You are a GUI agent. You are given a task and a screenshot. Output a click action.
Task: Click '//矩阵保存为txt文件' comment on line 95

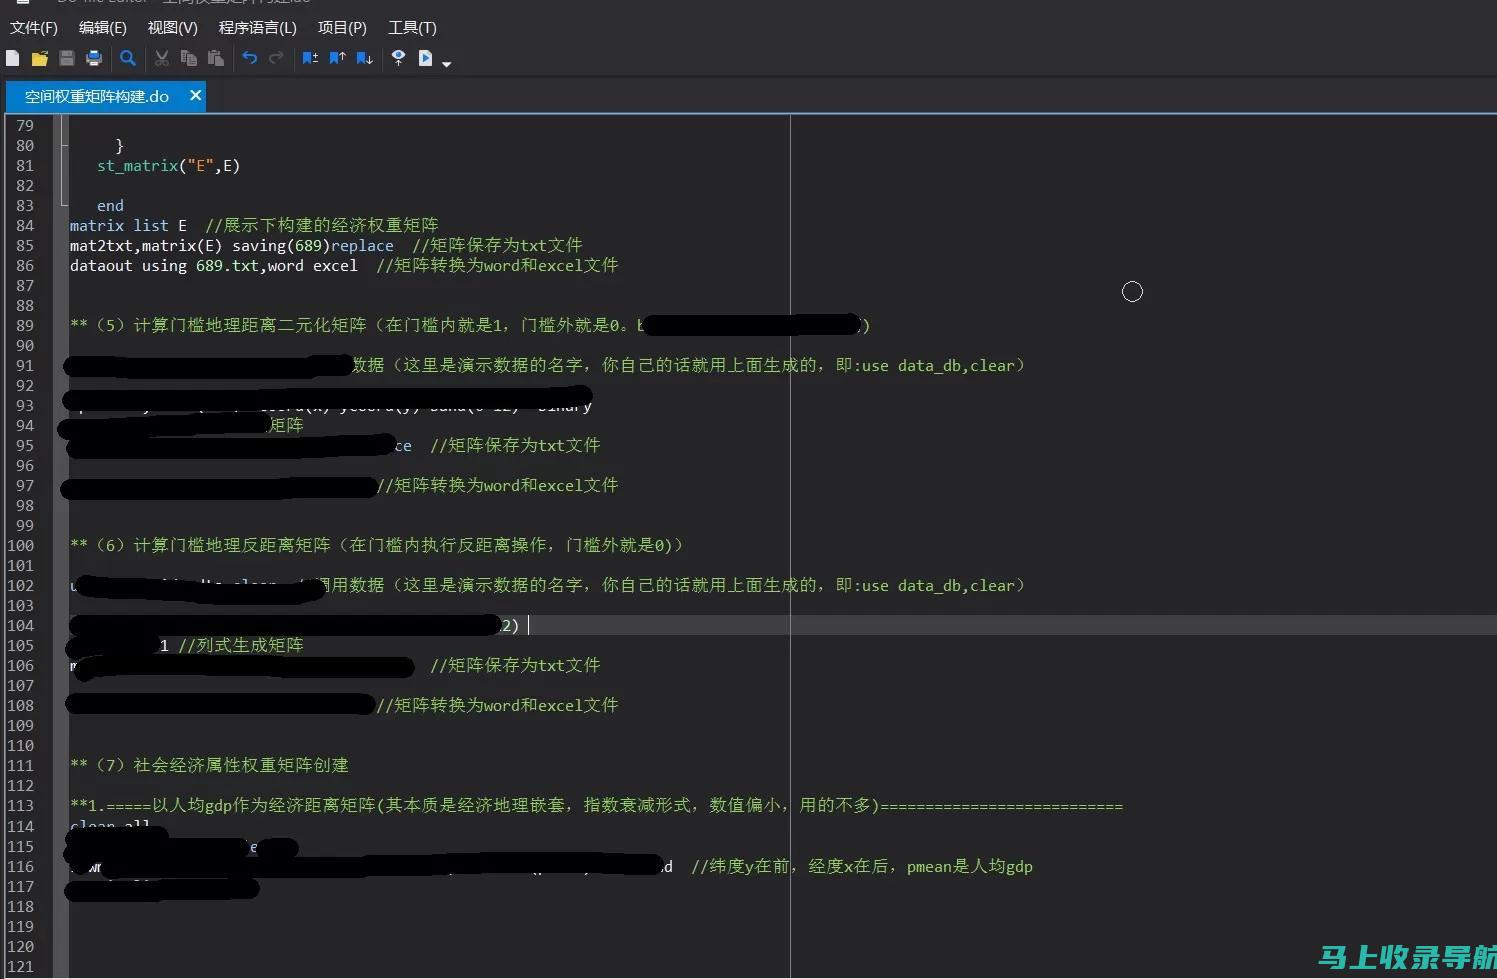(515, 445)
